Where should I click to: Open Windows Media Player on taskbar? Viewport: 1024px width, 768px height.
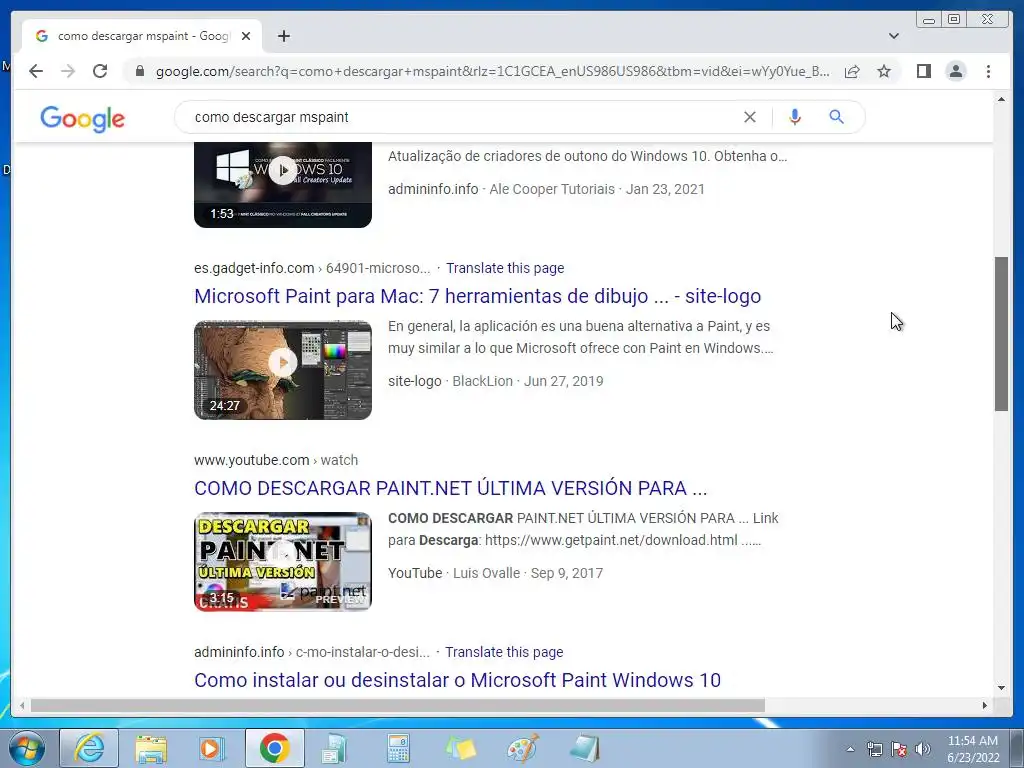tap(212, 748)
